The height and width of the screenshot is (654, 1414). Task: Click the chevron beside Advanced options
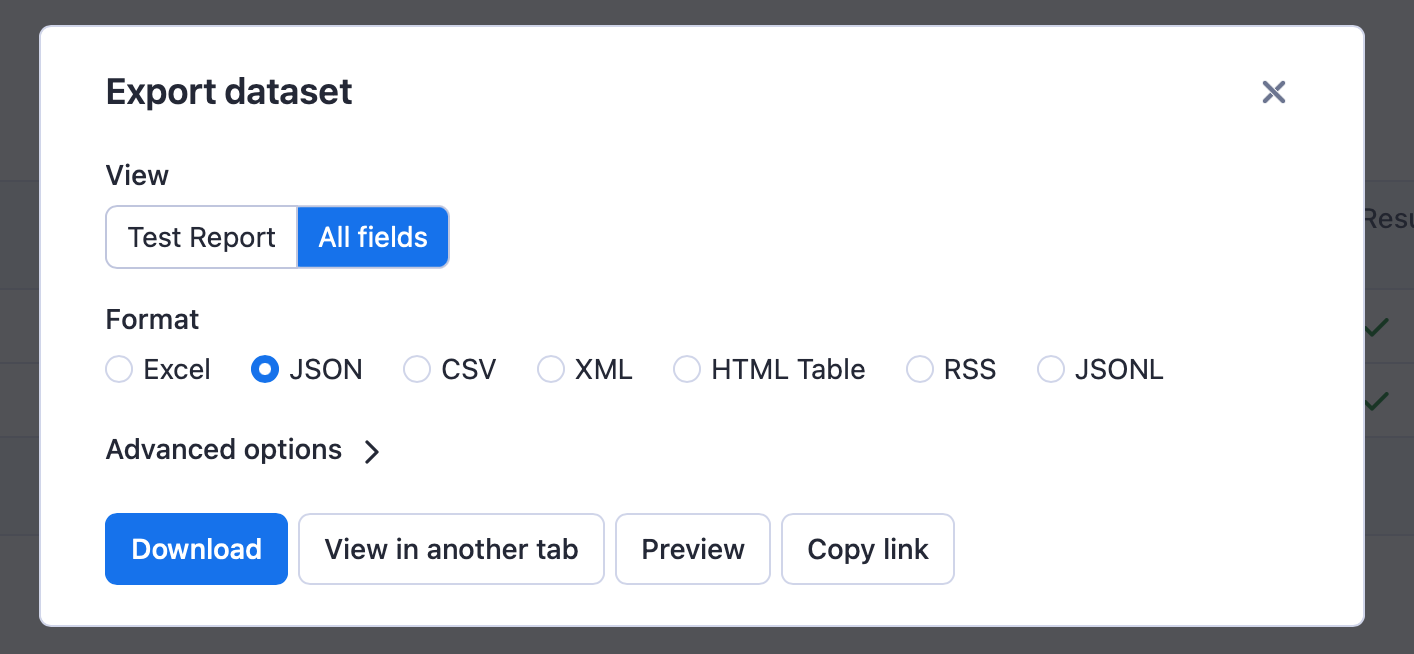371,452
